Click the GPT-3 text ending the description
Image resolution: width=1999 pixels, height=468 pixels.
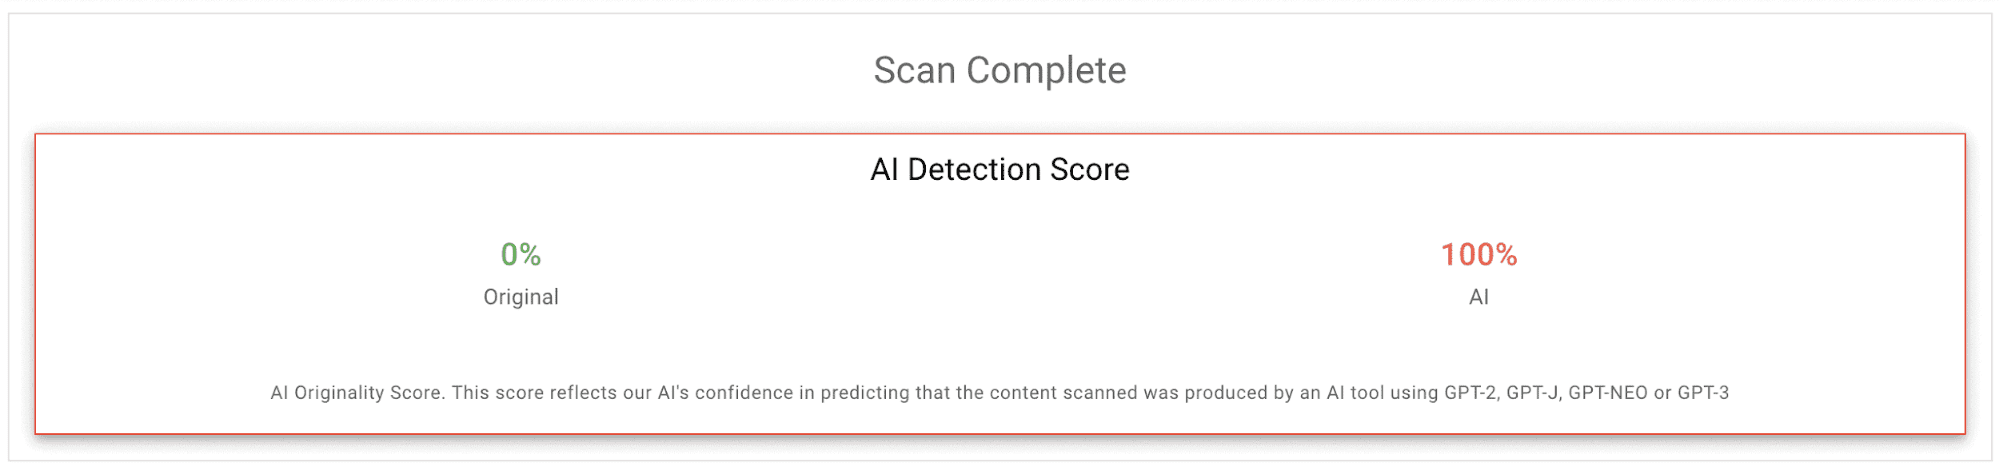(x=1702, y=393)
